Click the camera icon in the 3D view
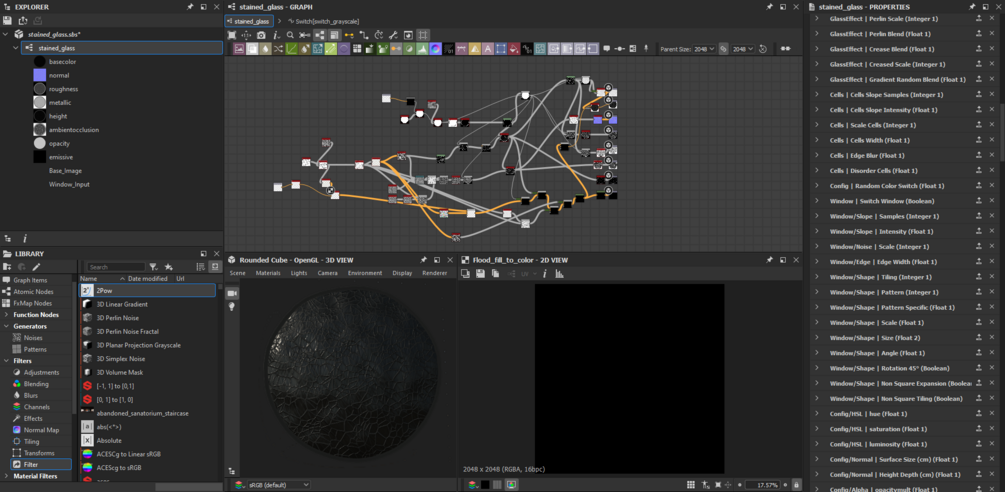This screenshot has height=492, width=1005. coord(232,293)
